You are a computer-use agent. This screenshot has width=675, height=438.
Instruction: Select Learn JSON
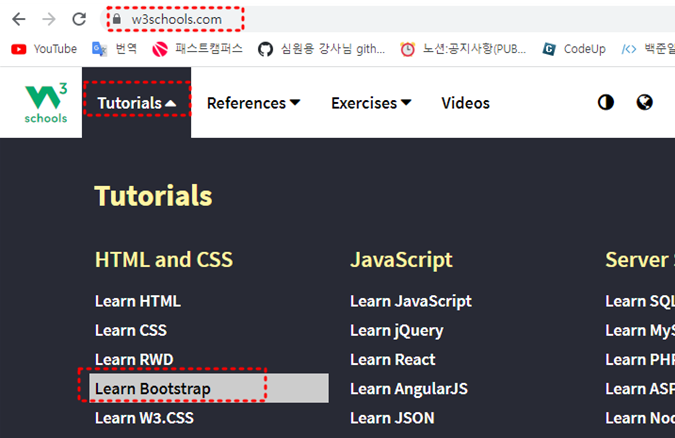tap(392, 418)
